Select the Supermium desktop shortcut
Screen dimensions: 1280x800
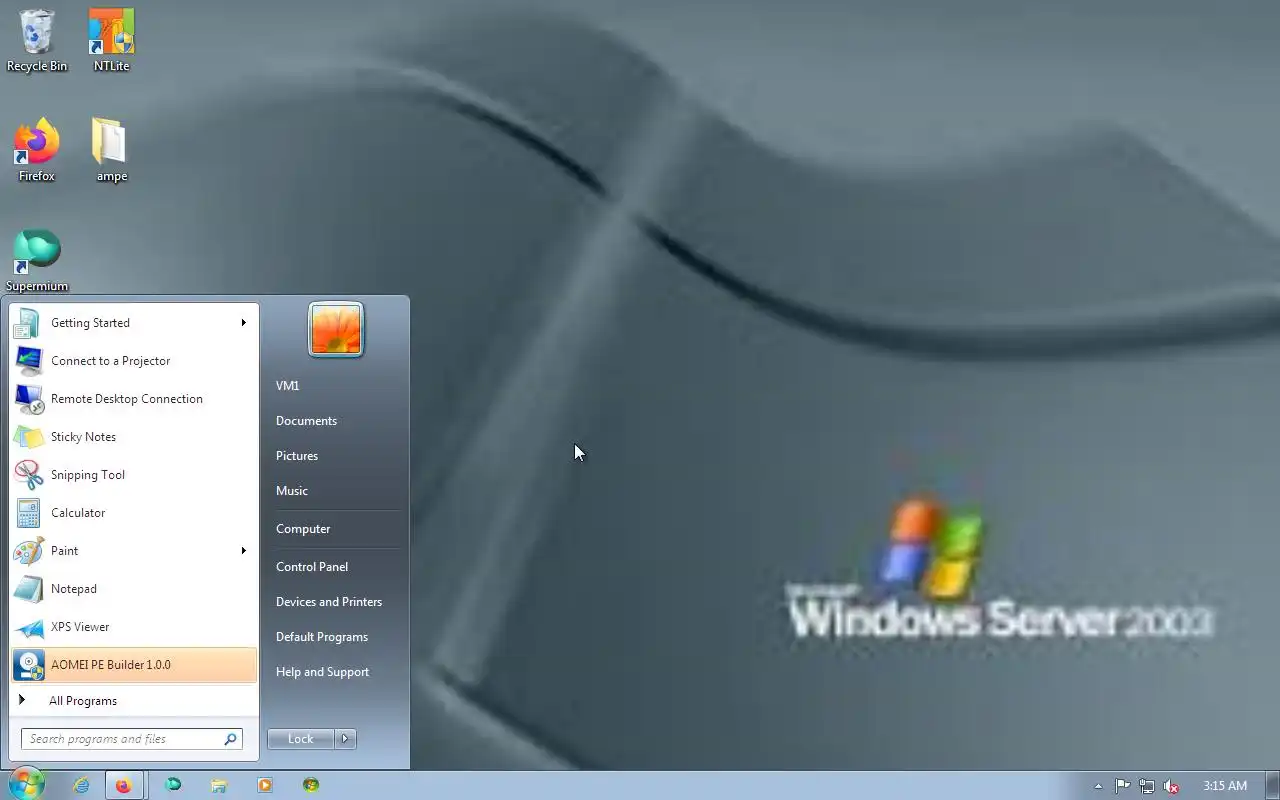[x=37, y=260]
